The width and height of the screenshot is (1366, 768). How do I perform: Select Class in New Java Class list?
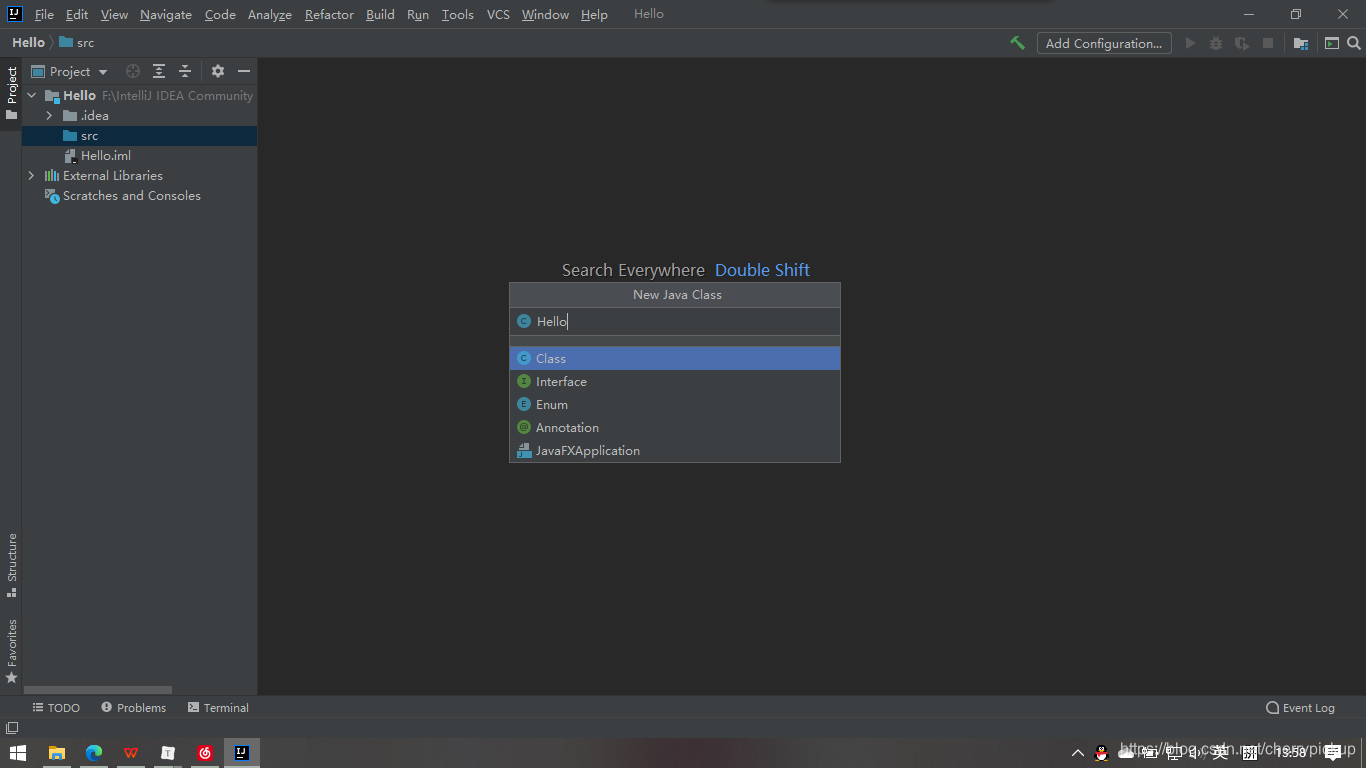tap(675, 358)
